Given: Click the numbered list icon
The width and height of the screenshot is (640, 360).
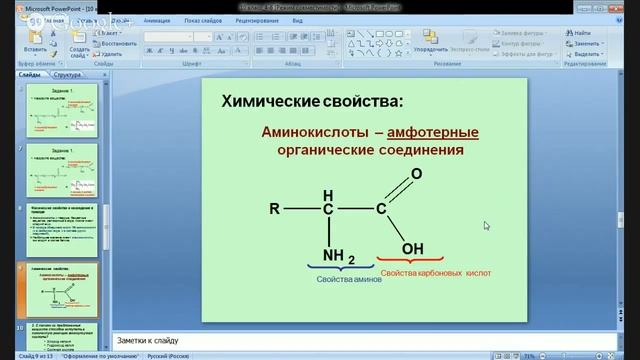Looking at the screenshot, I should click(276, 37).
